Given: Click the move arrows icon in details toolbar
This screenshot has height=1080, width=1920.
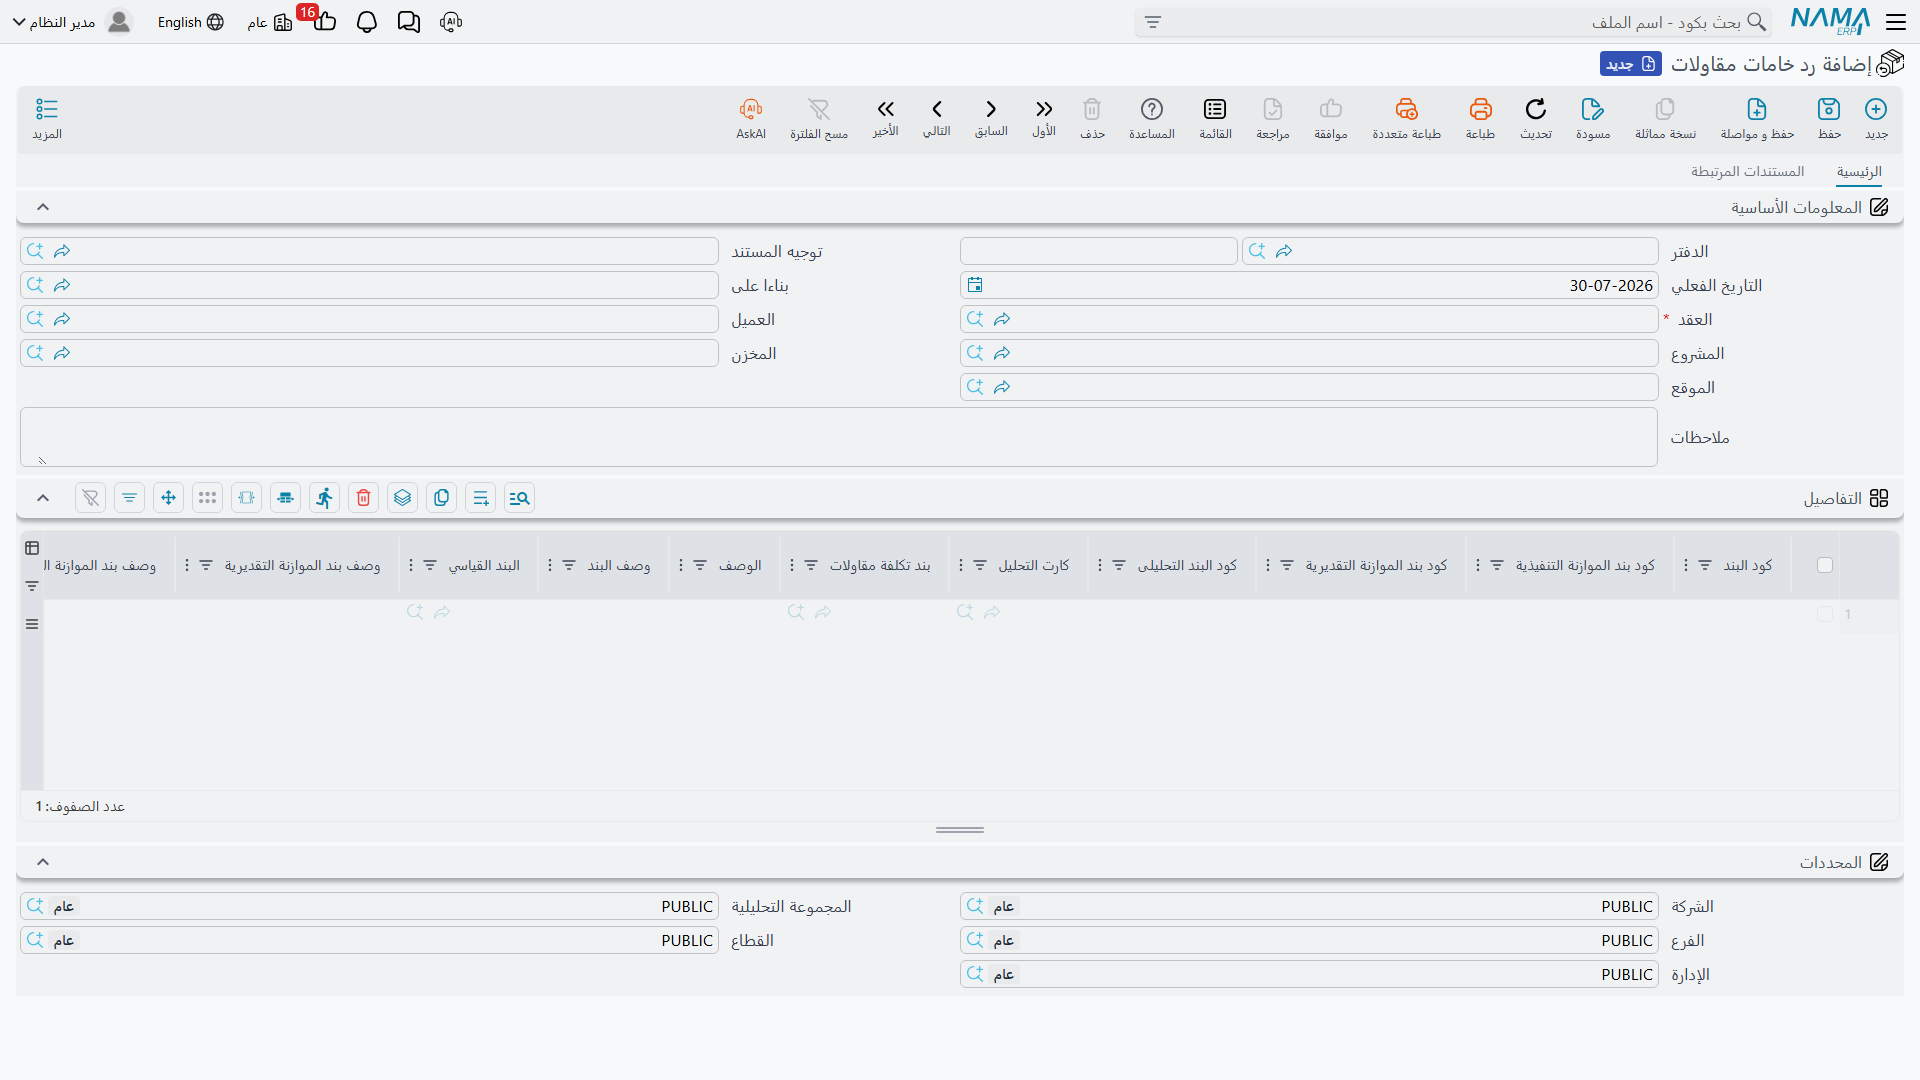Looking at the screenshot, I should coord(169,498).
